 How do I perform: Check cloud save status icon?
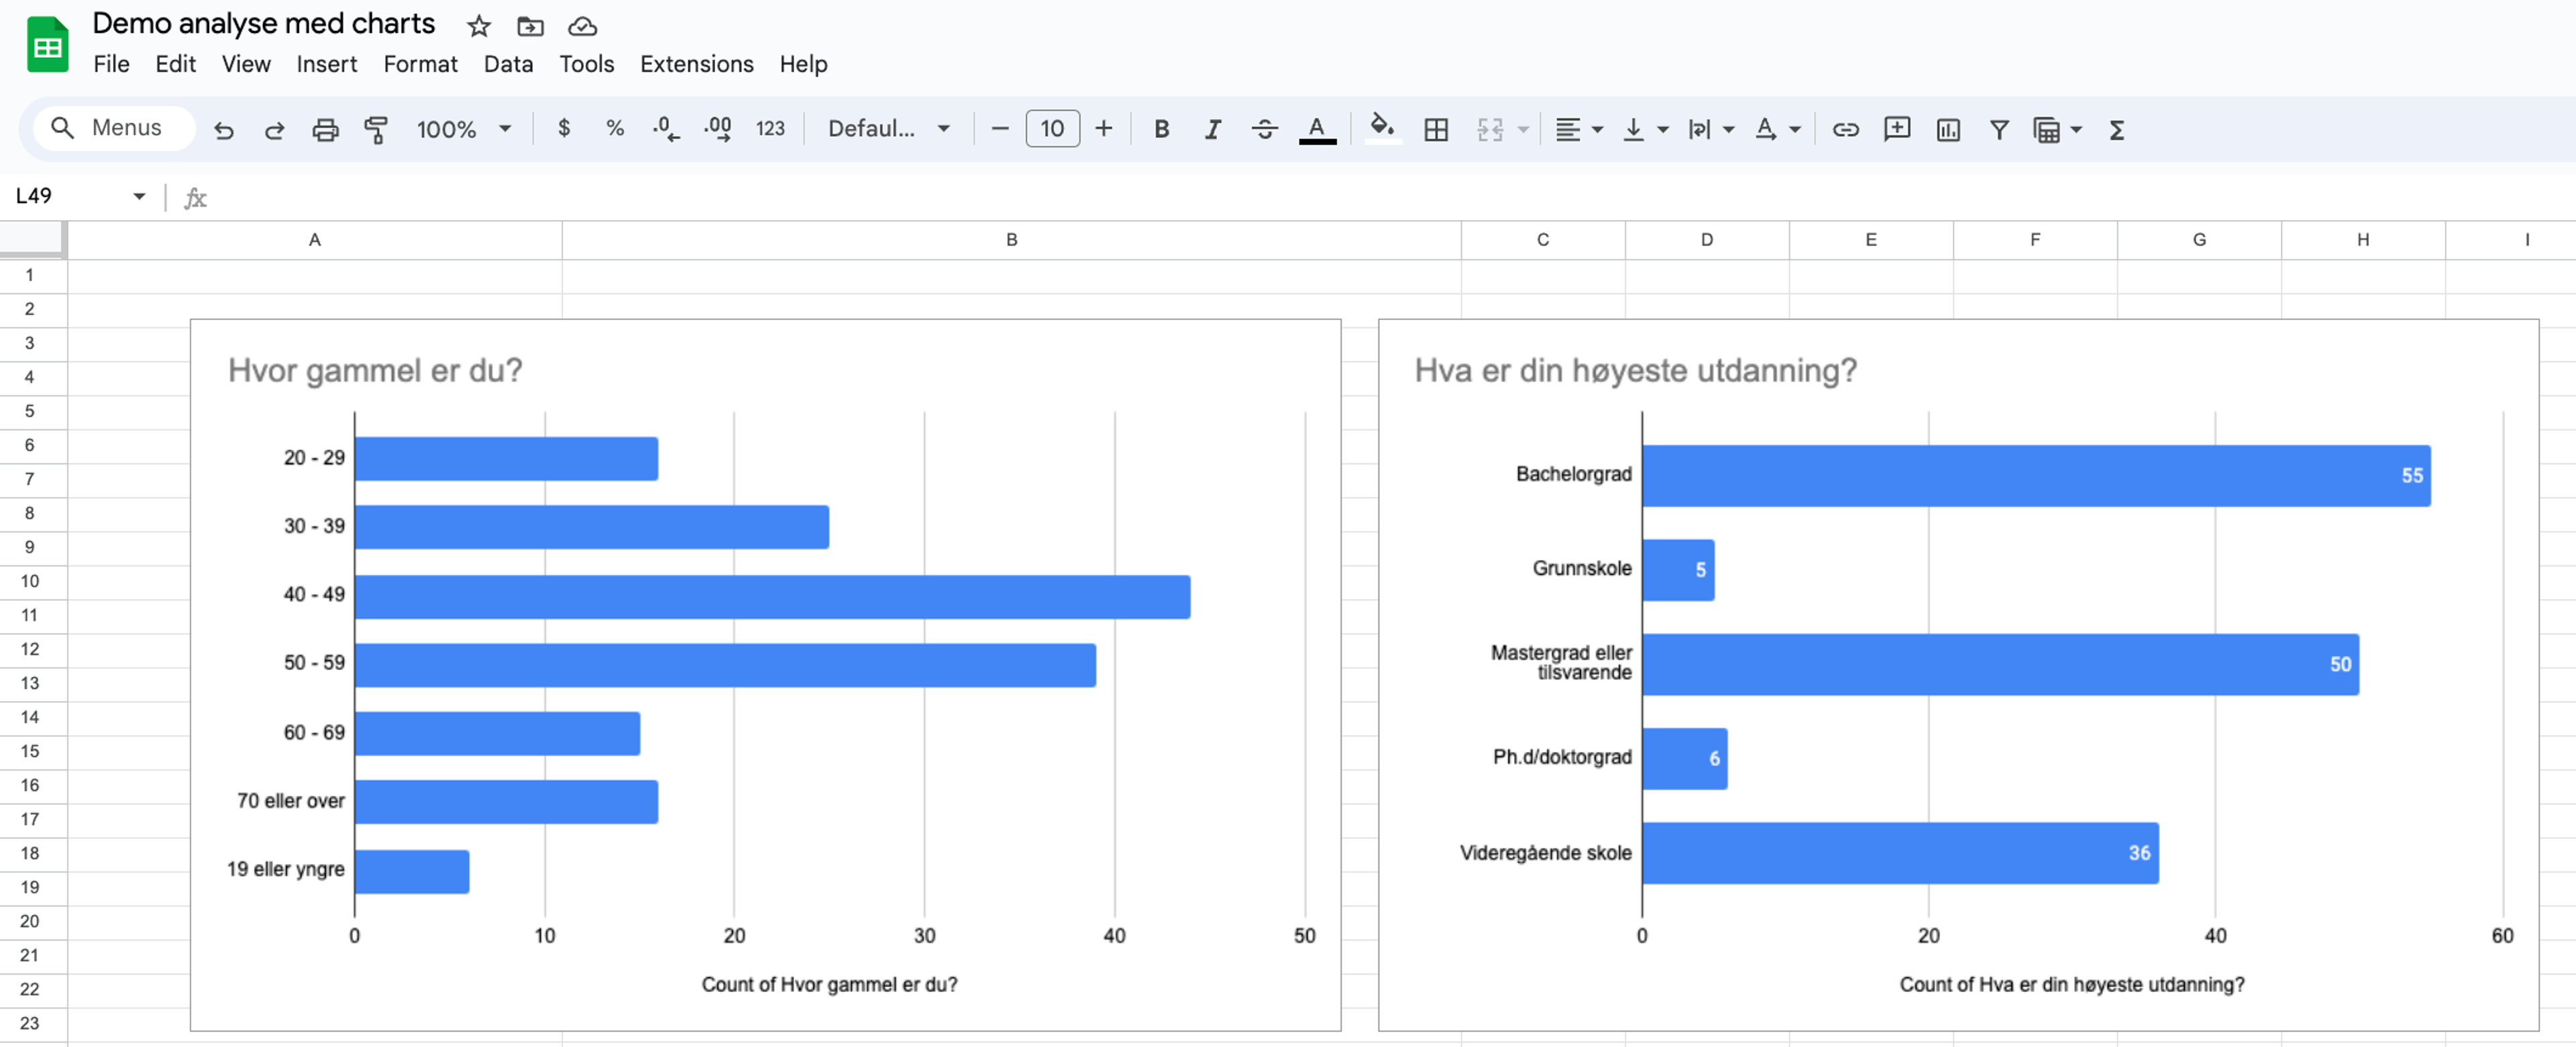point(582,26)
